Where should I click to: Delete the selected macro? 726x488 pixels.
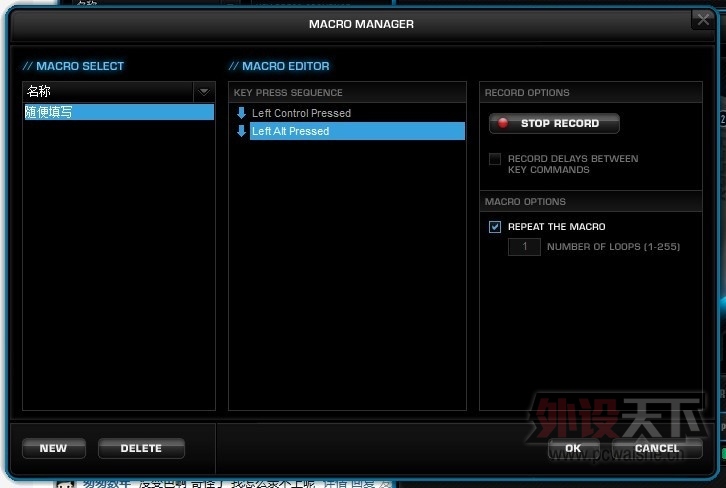pyautogui.click(x=141, y=448)
